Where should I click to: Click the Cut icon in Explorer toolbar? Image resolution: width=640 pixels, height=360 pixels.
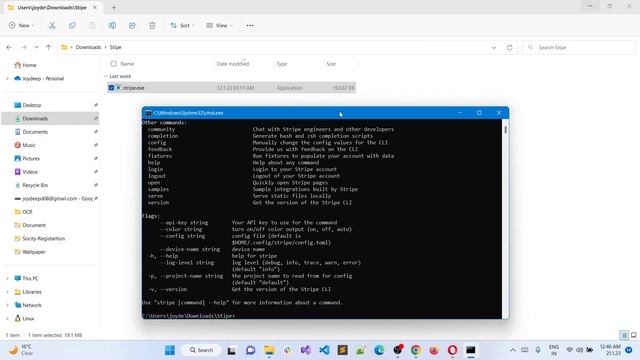coord(52,25)
